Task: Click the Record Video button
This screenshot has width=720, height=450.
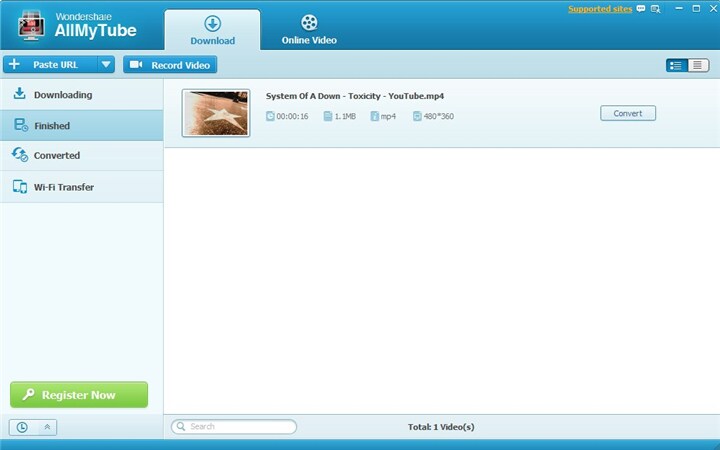Action: tap(170, 65)
